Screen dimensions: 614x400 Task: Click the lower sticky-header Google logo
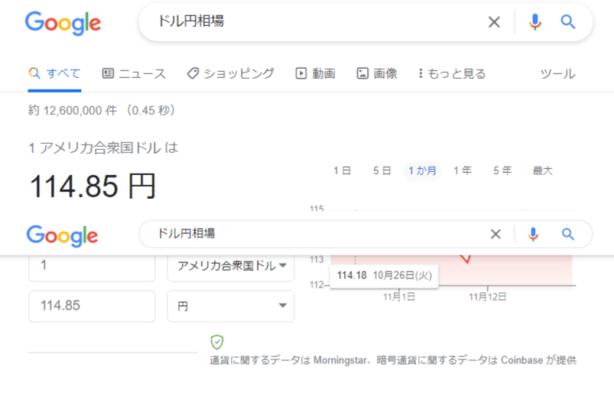coord(62,235)
